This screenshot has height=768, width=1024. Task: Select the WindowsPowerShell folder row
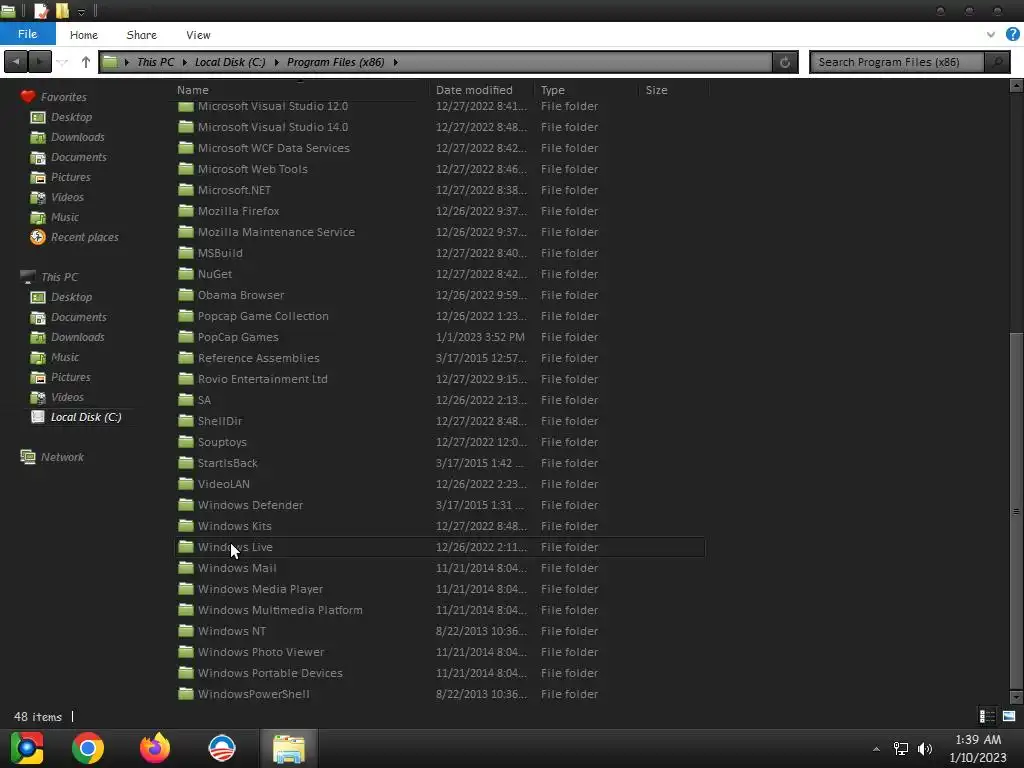coord(440,694)
